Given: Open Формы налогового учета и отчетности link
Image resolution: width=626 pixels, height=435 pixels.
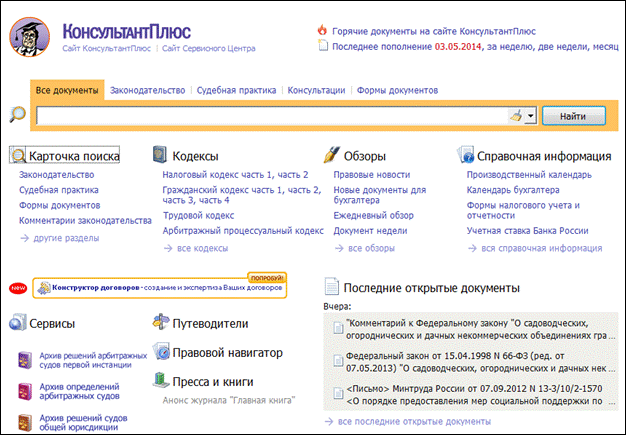Looking at the screenshot, I should click(x=523, y=210).
